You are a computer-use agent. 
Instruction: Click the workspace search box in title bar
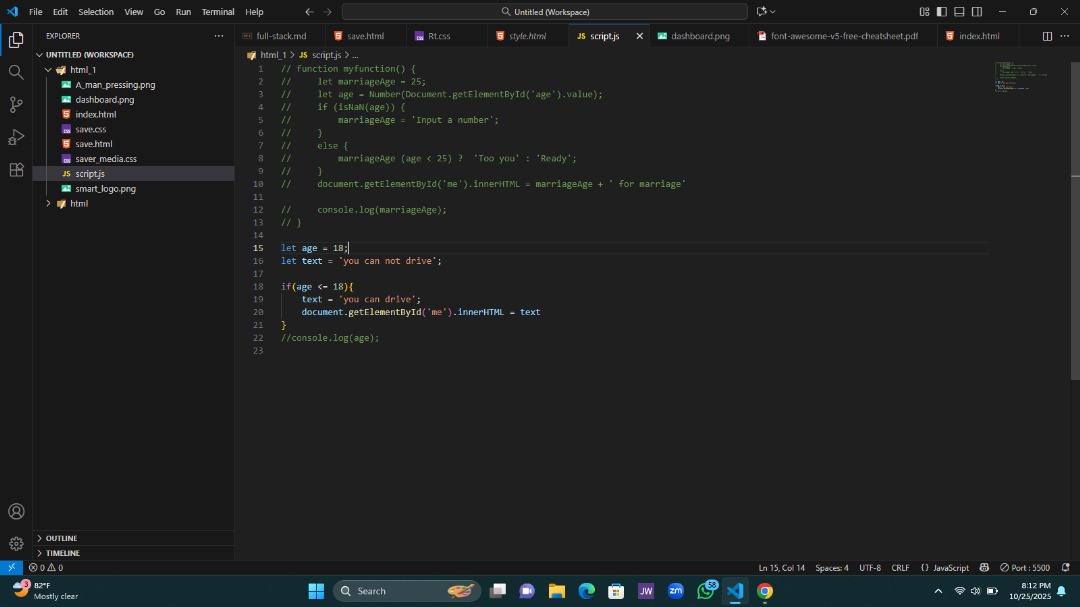[x=544, y=12]
